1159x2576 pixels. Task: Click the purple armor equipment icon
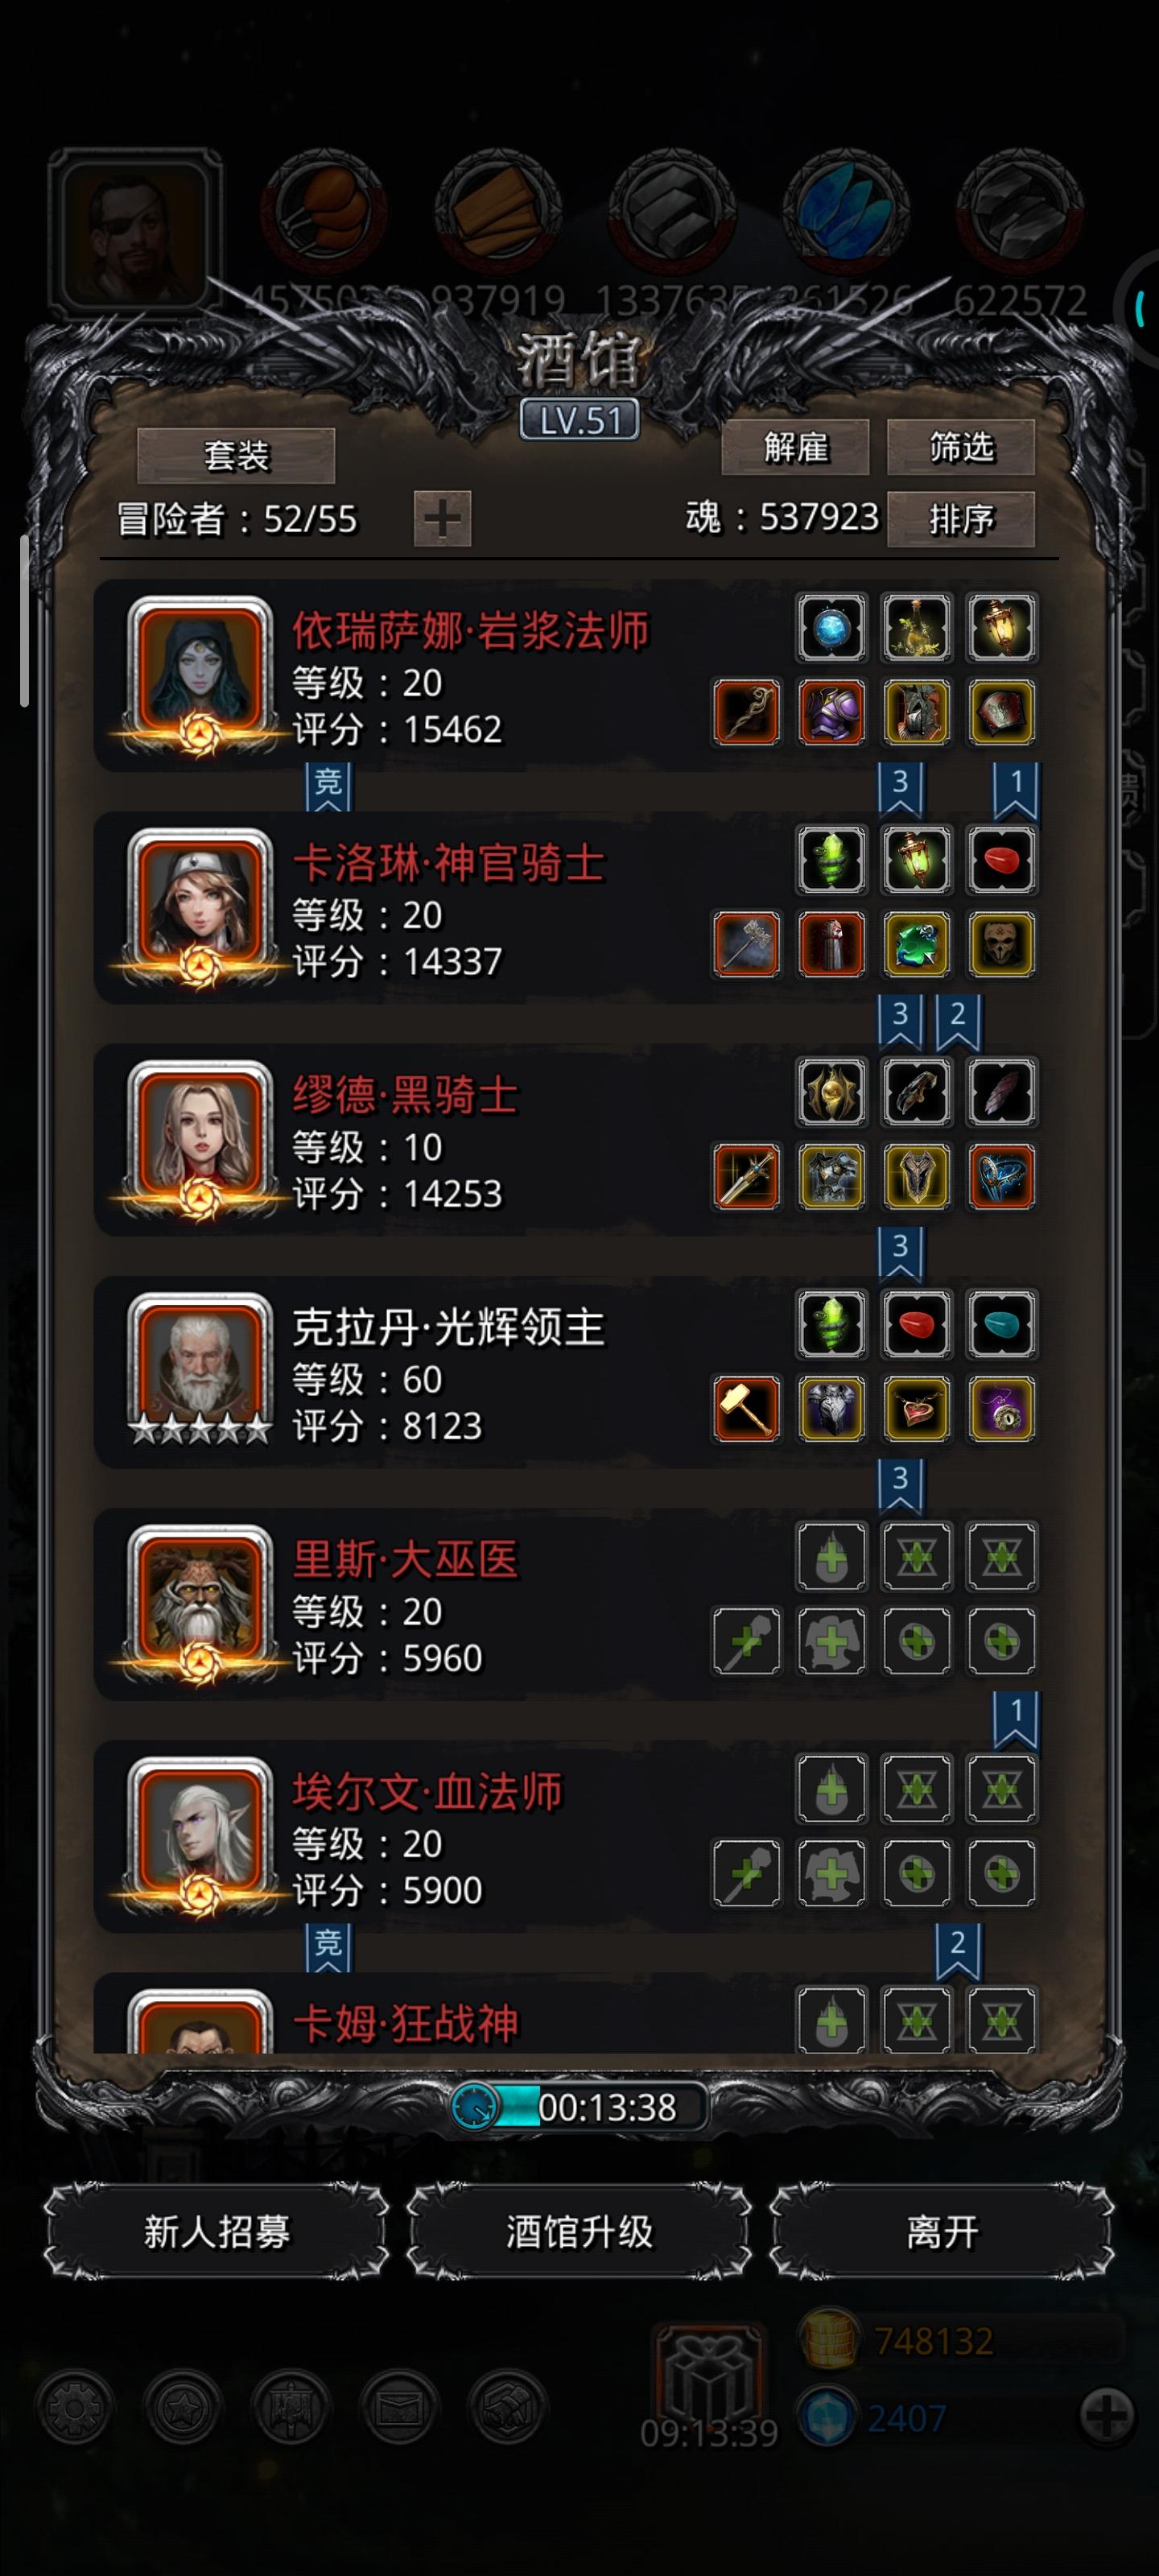(831, 712)
